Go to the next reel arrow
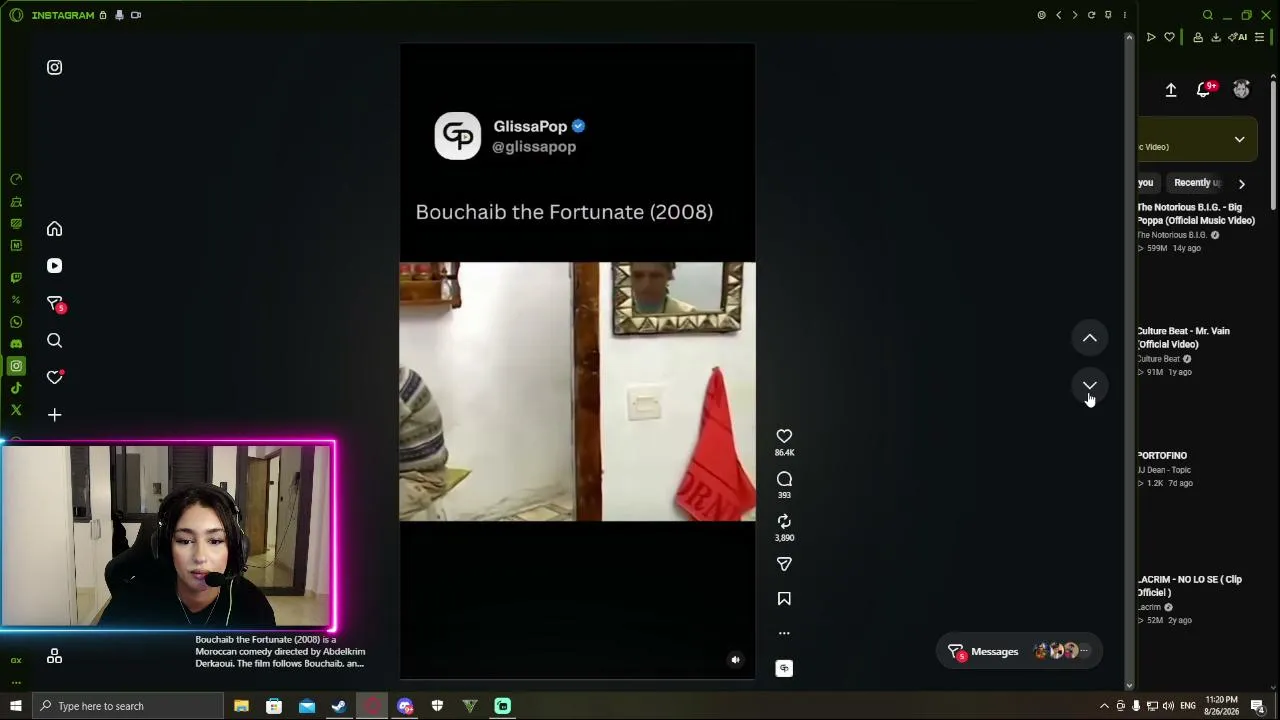 pos(1090,386)
